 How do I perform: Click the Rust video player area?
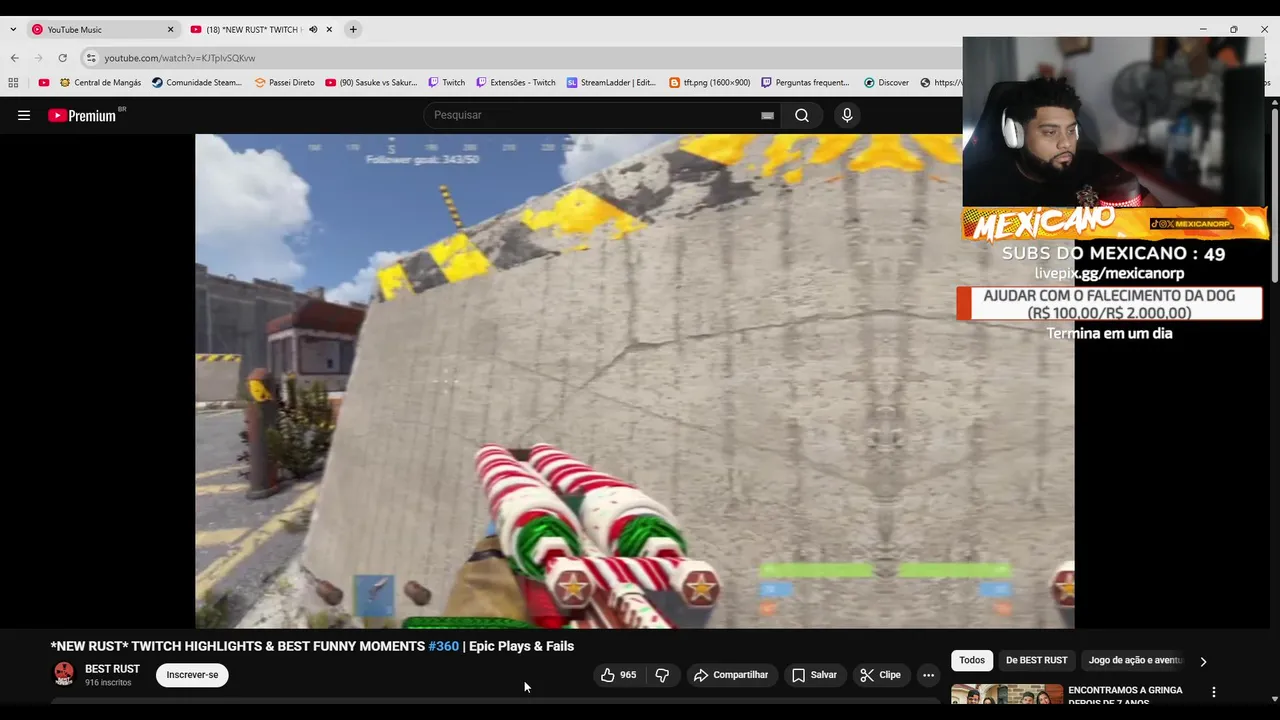634,381
